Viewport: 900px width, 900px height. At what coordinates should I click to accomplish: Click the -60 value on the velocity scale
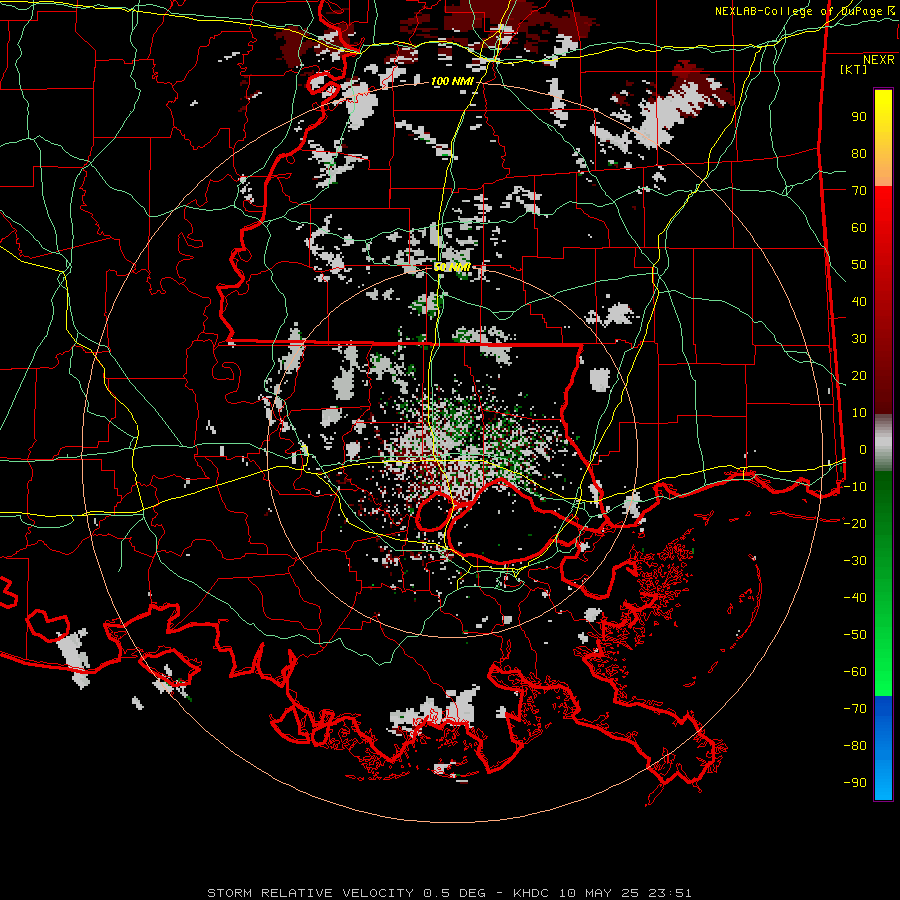855,672
